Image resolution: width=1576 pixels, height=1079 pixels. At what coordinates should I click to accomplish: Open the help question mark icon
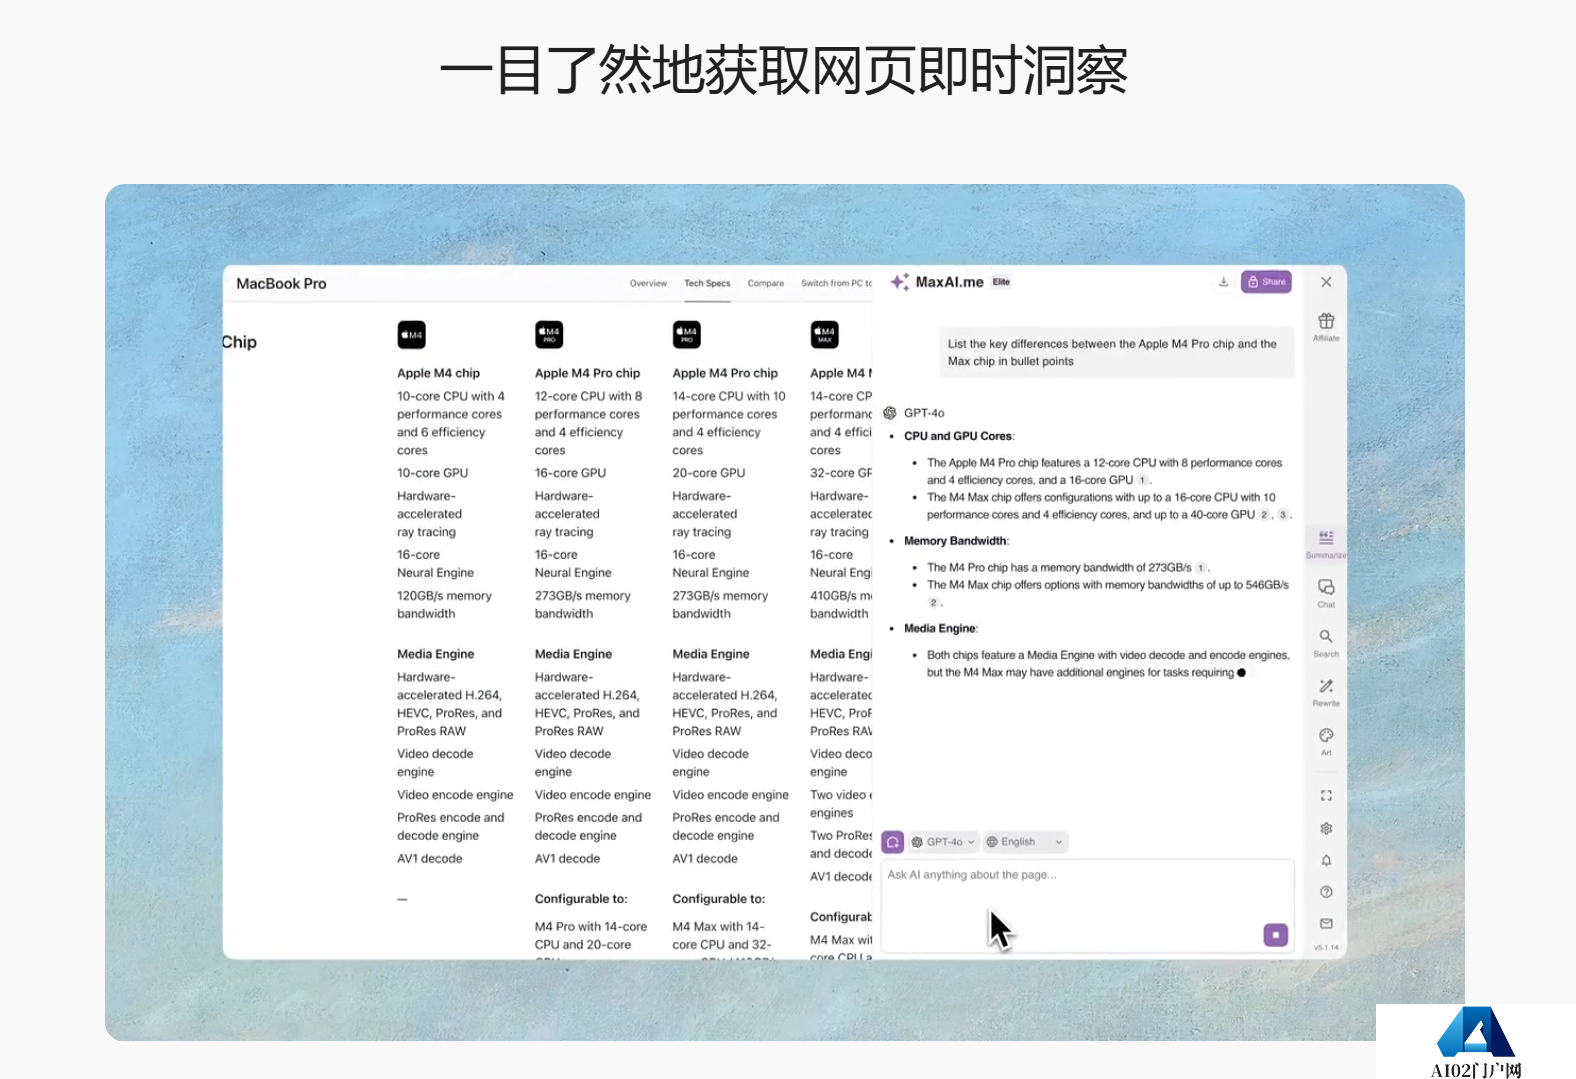[x=1326, y=892]
